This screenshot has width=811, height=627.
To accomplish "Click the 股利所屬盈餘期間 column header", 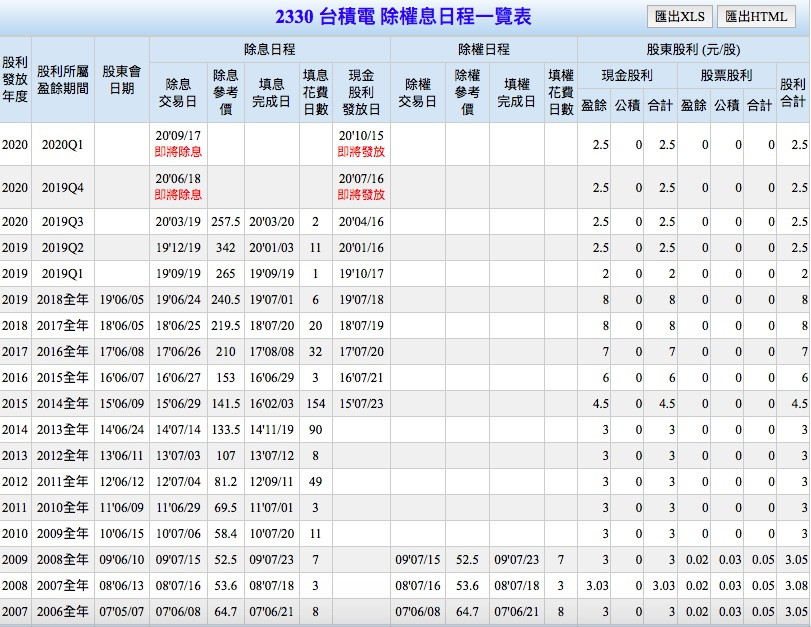I will click(x=62, y=80).
